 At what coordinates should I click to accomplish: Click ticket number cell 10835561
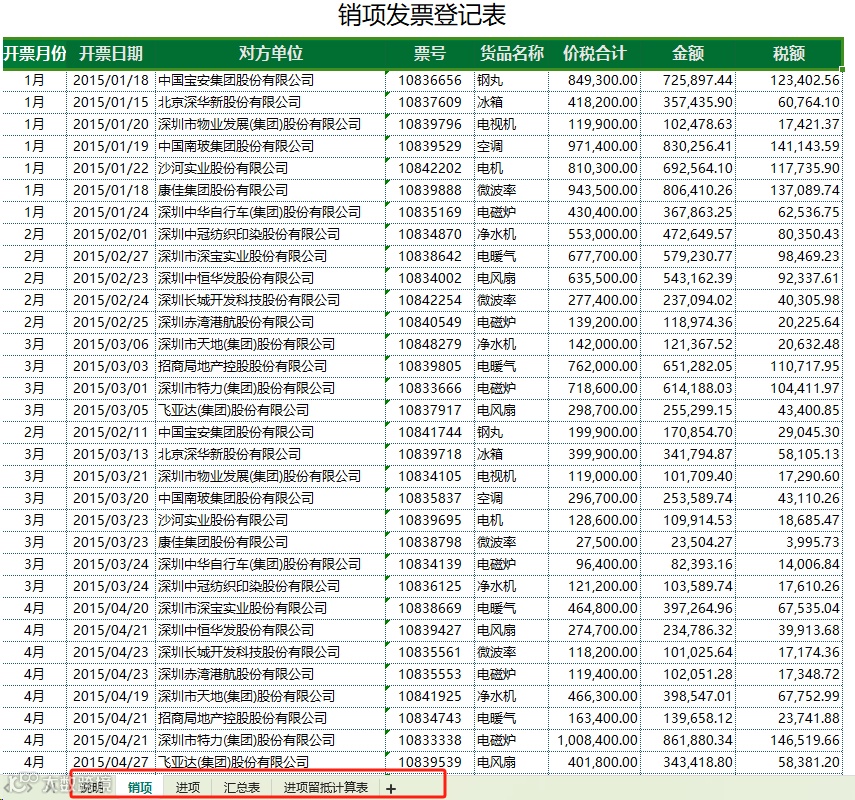(x=430, y=652)
